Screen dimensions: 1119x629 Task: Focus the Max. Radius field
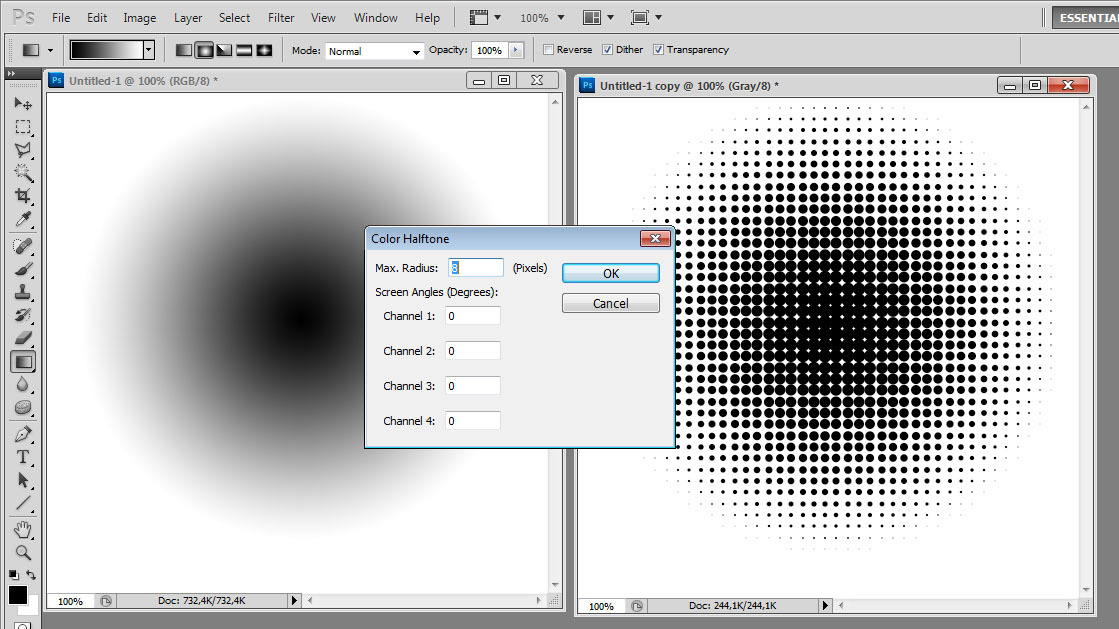[x=475, y=268]
